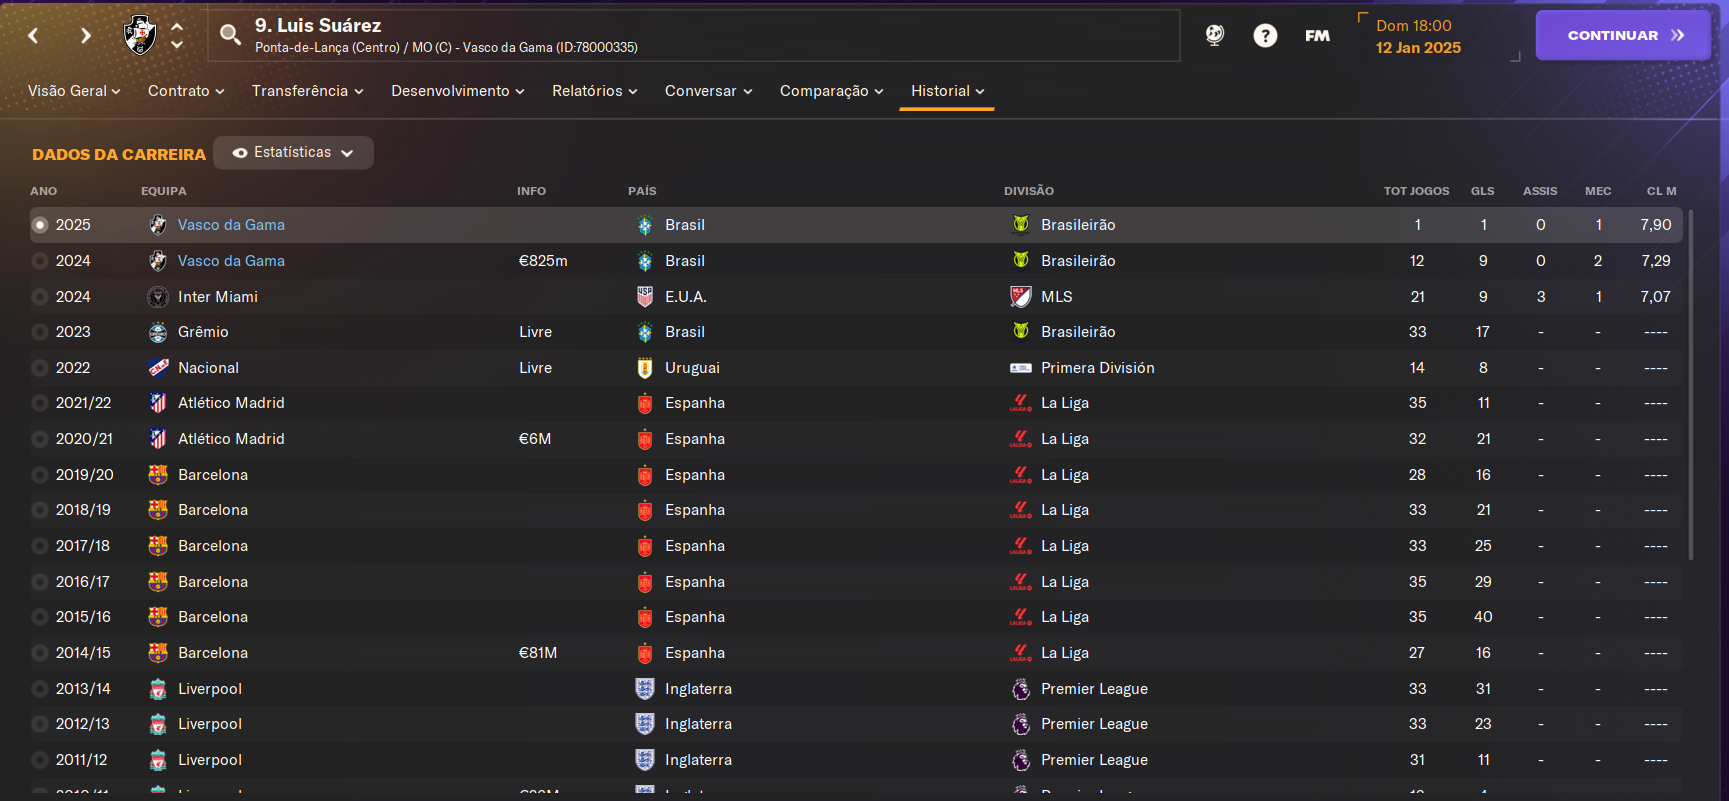
Task: Open the help question mark icon
Action: [1265, 36]
